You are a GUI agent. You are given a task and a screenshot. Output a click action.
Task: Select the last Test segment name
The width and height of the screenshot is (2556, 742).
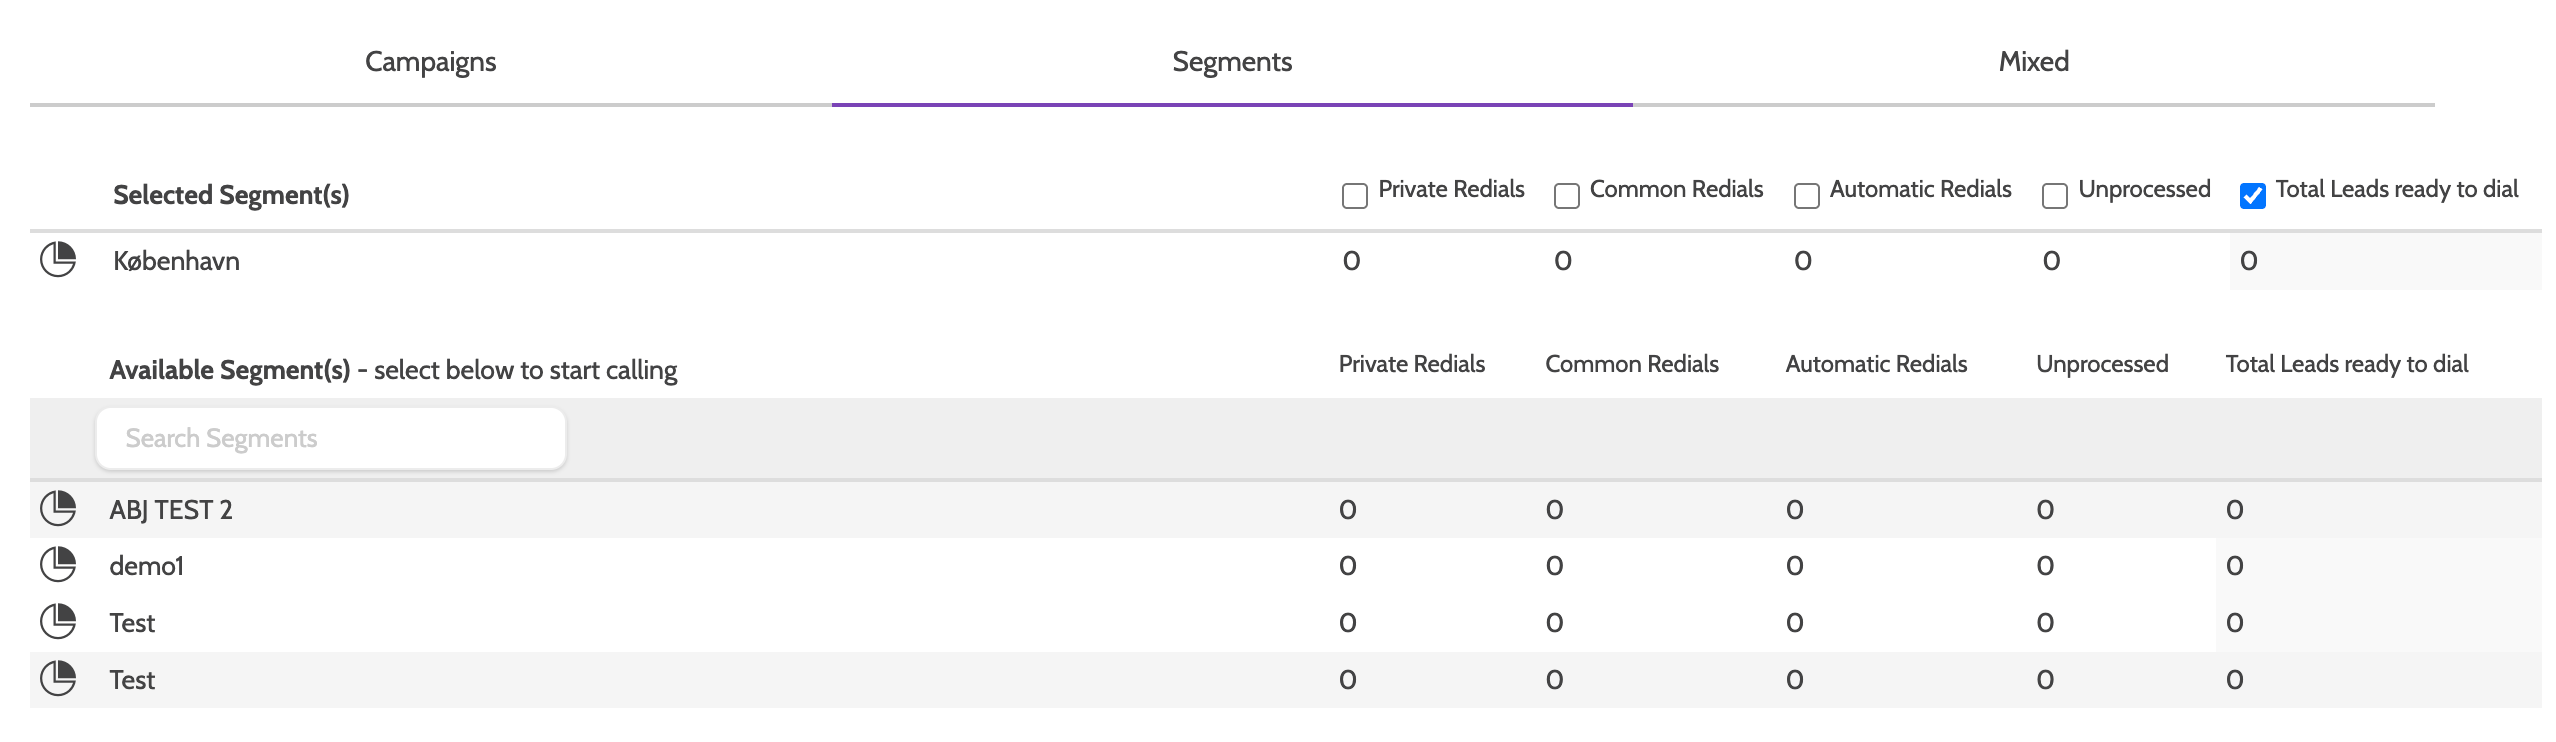click(132, 680)
